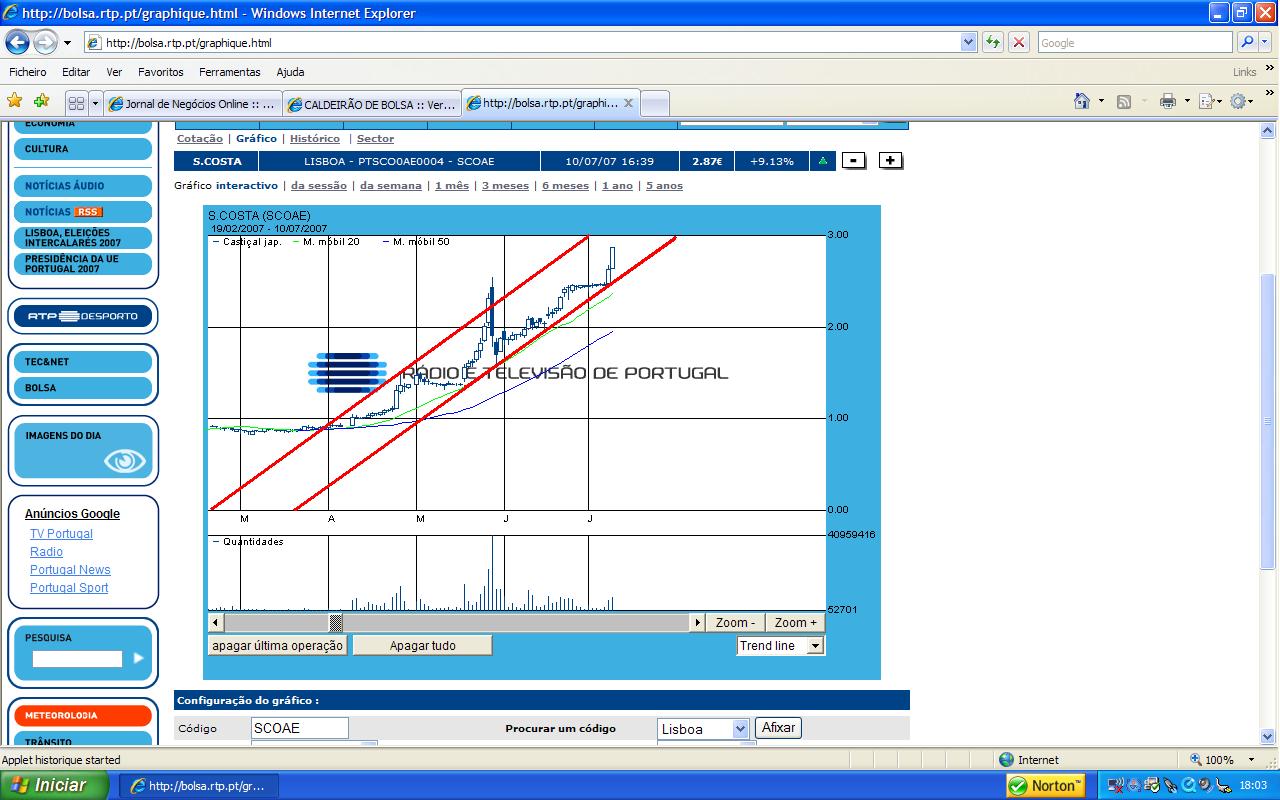Open the Tools gear icon
Screen dimensions: 1280x800
[1238, 101]
